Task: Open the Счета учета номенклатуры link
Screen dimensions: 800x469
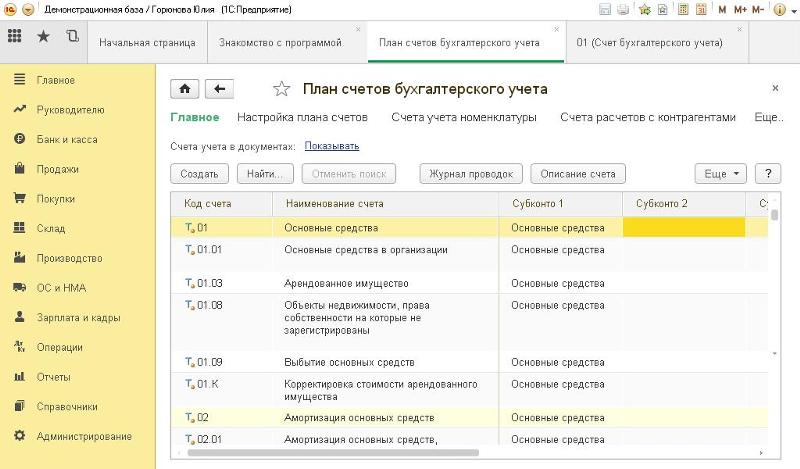Action: point(464,117)
